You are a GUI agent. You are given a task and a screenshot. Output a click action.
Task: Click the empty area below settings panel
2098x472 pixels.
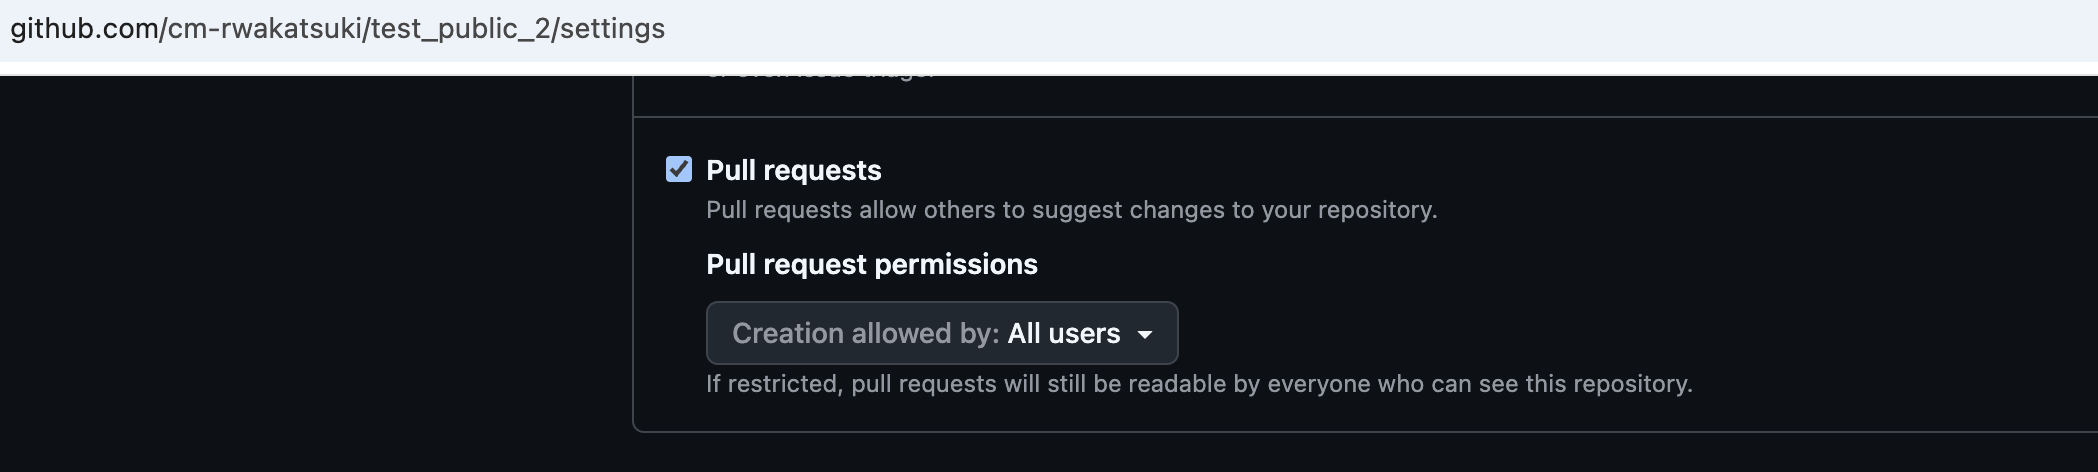(1300, 454)
